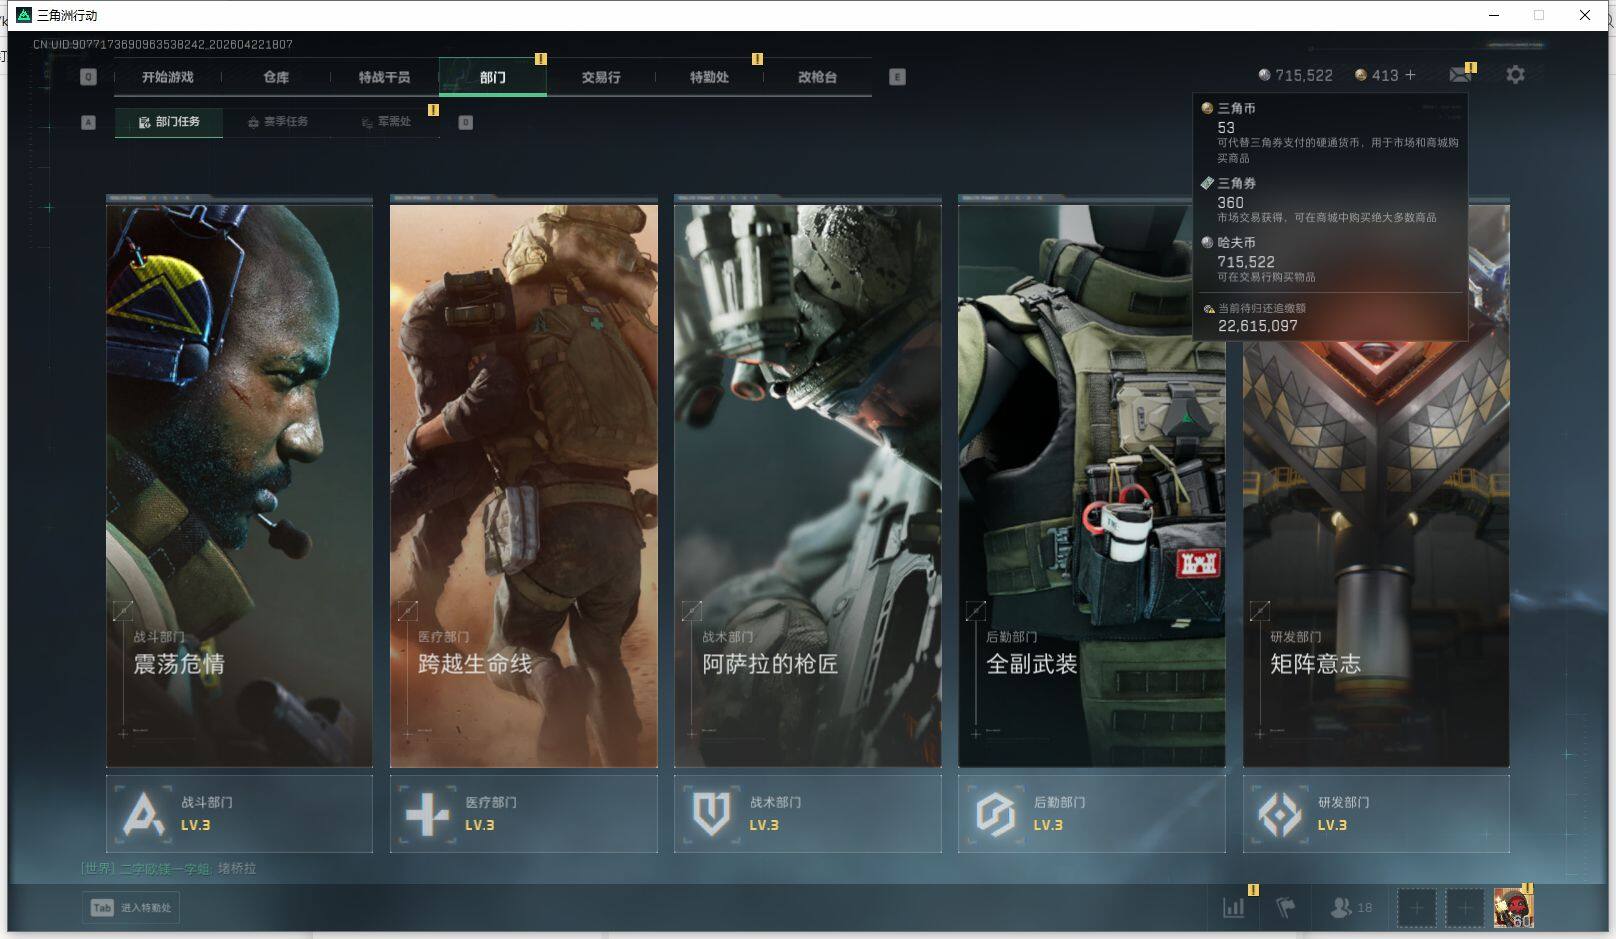This screenshot has height=939, width=1616.
Task: Click the expand icon on 震荡危情 card
Action: tap(123, 610)
